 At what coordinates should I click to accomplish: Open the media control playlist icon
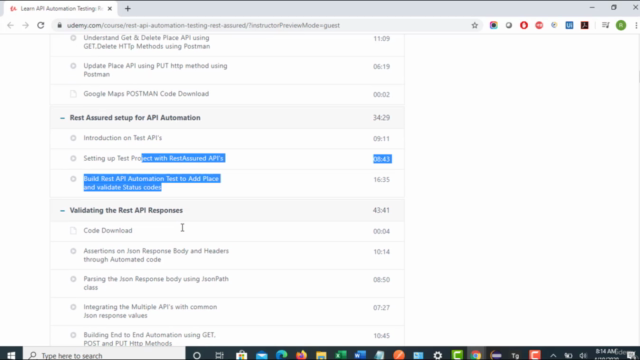[x=605, y=25]
